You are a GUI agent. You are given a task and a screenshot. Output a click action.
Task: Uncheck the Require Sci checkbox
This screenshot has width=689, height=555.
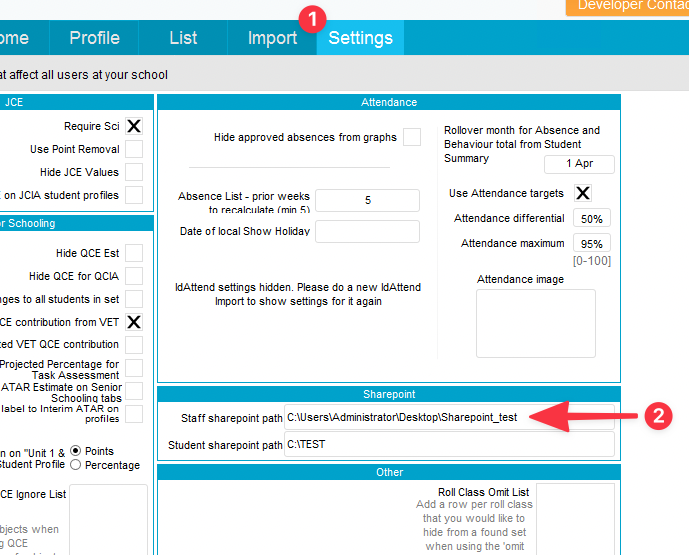(134, 126)
